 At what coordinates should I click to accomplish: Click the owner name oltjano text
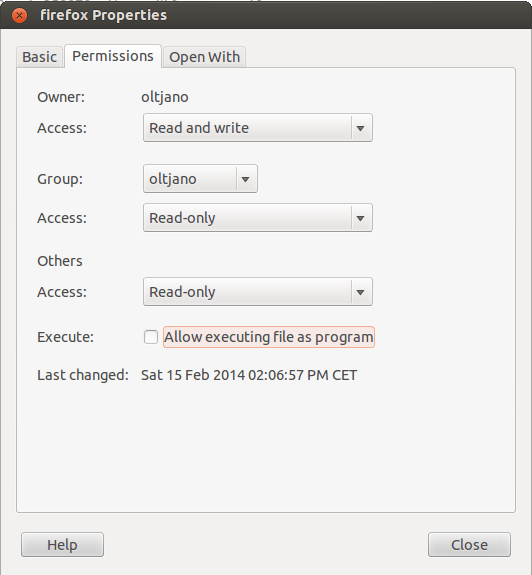tap(165, 97)
